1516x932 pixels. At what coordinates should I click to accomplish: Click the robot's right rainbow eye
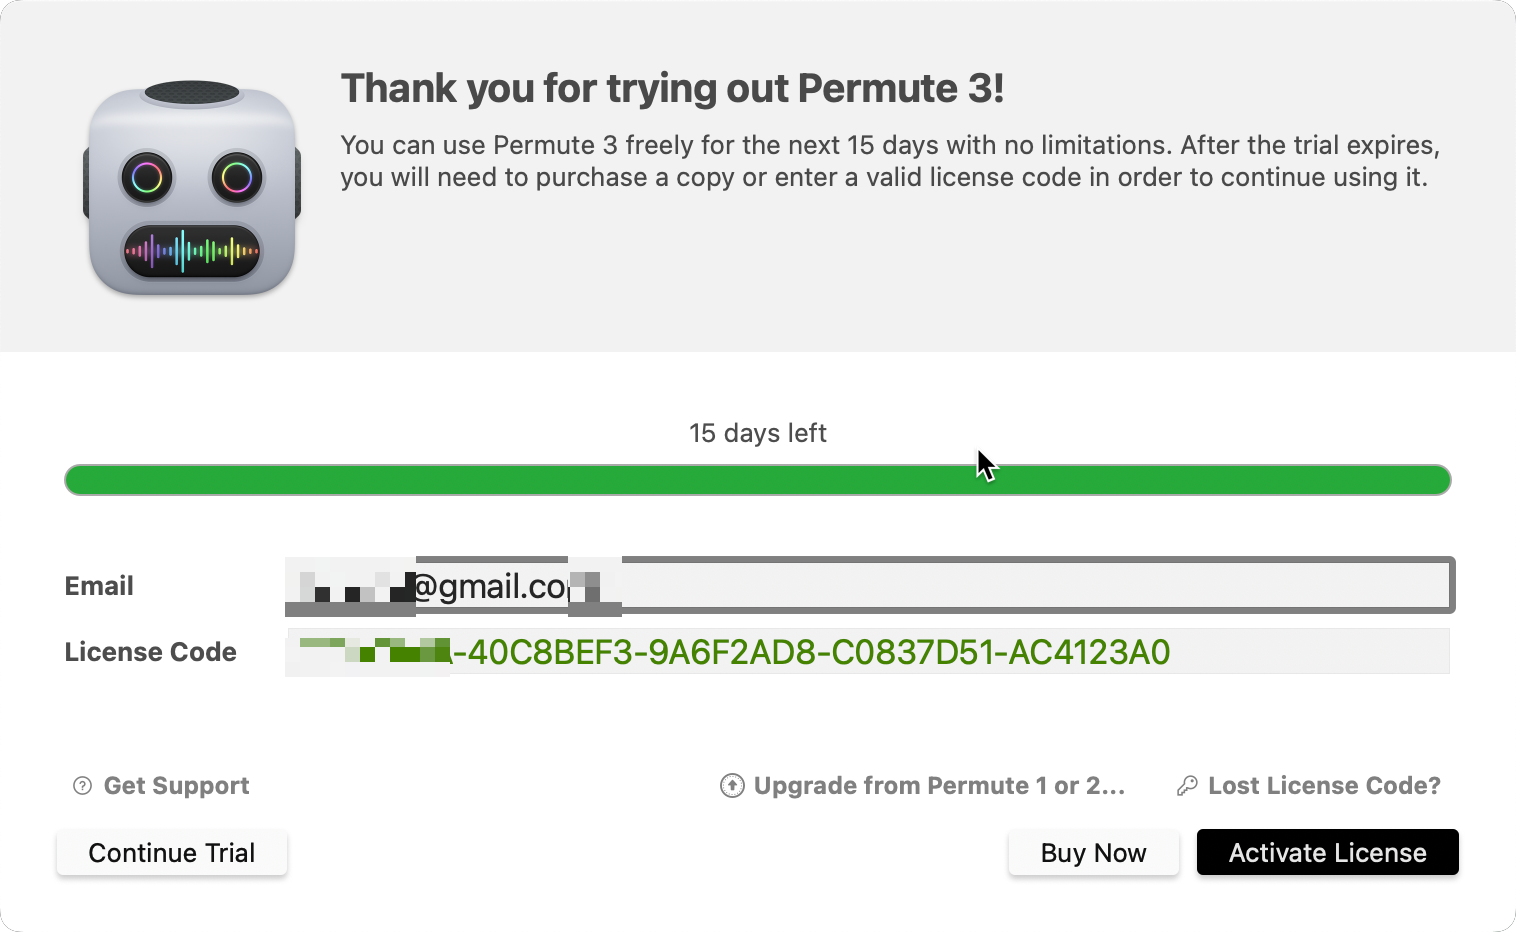237,178
